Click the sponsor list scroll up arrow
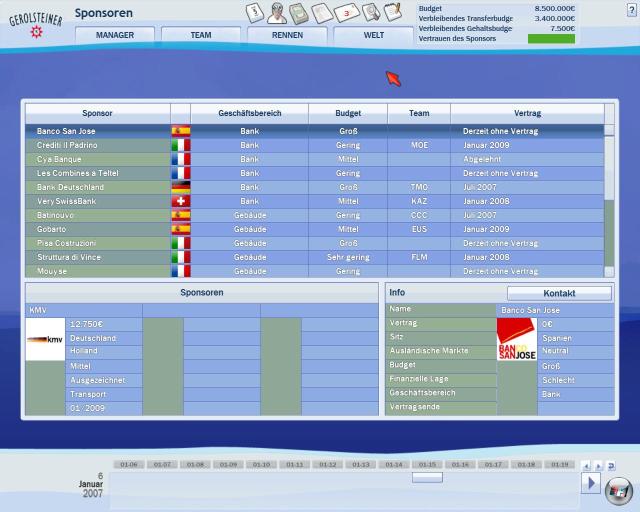 tap(609, 130)
